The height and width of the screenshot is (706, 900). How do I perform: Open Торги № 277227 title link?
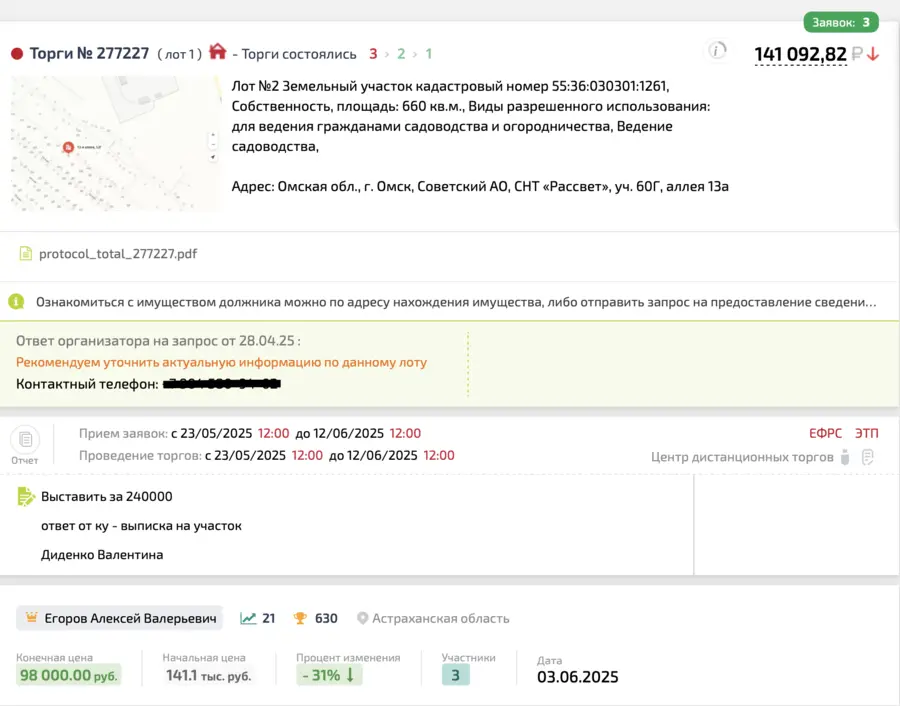click(x=89, y=53)
